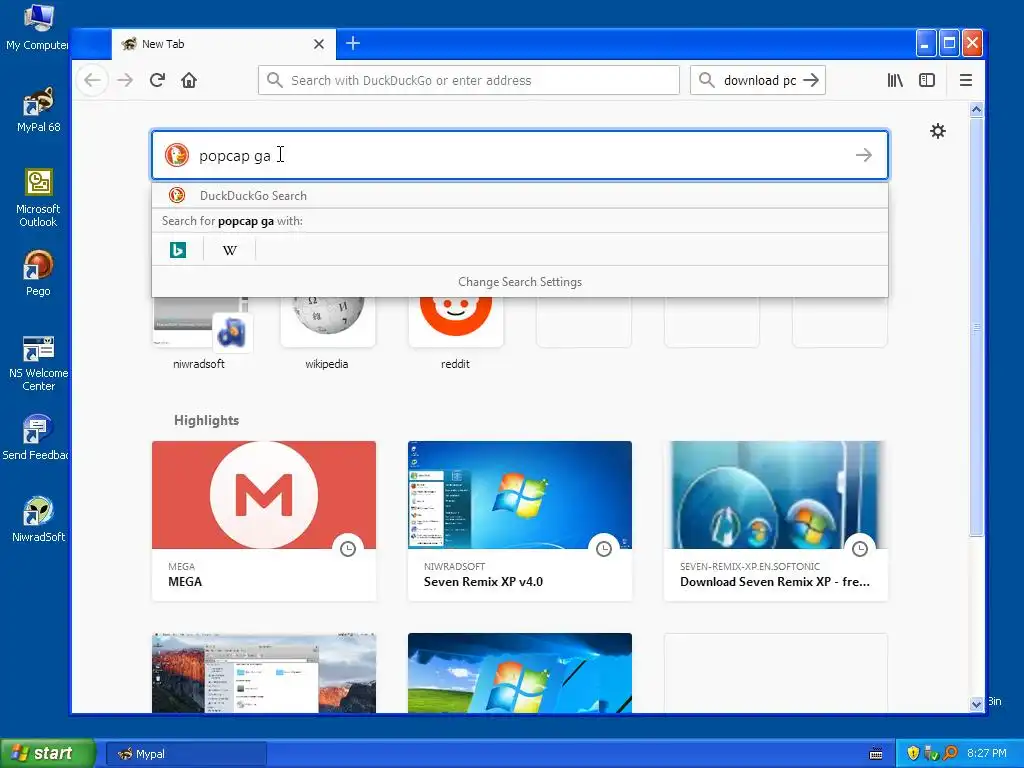Close the New Tab tab
The image size is (1024, 768).
319,44
